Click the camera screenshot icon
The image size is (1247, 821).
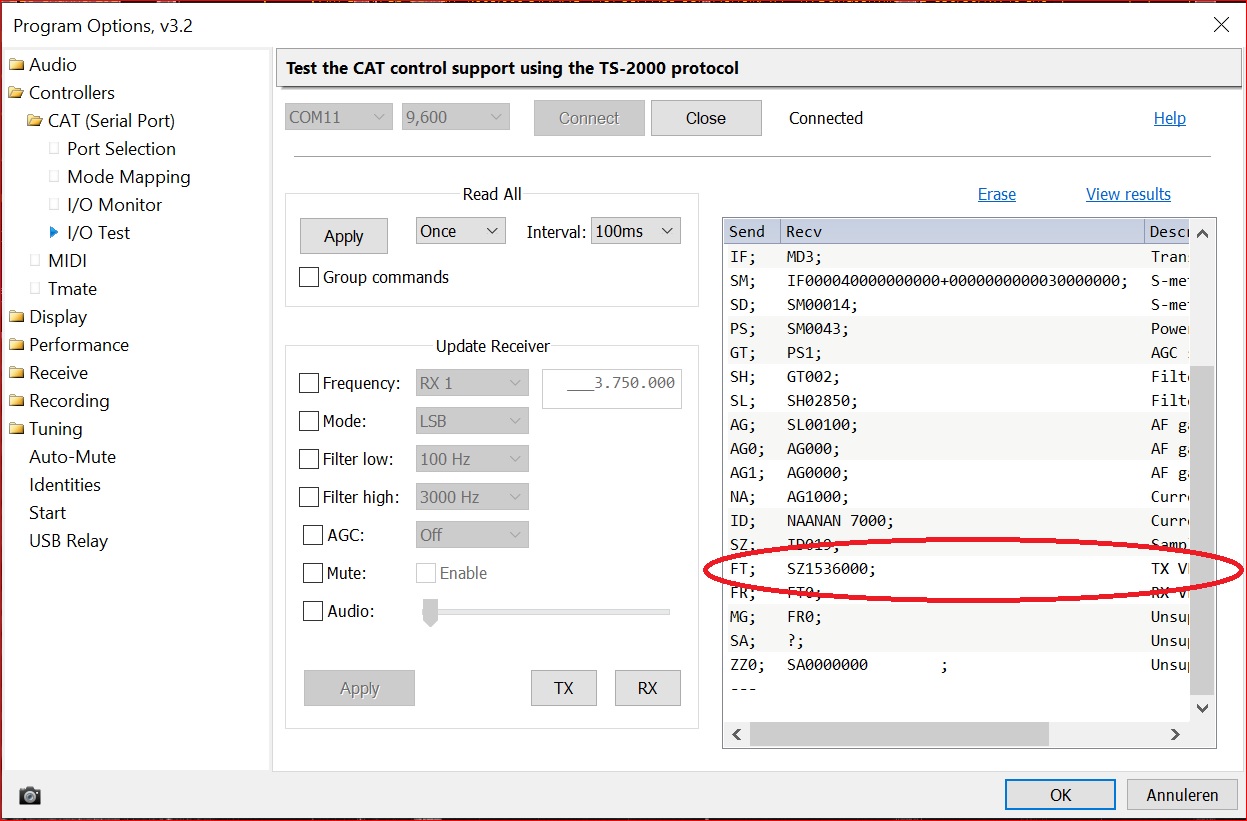click(x=30, y=796)
